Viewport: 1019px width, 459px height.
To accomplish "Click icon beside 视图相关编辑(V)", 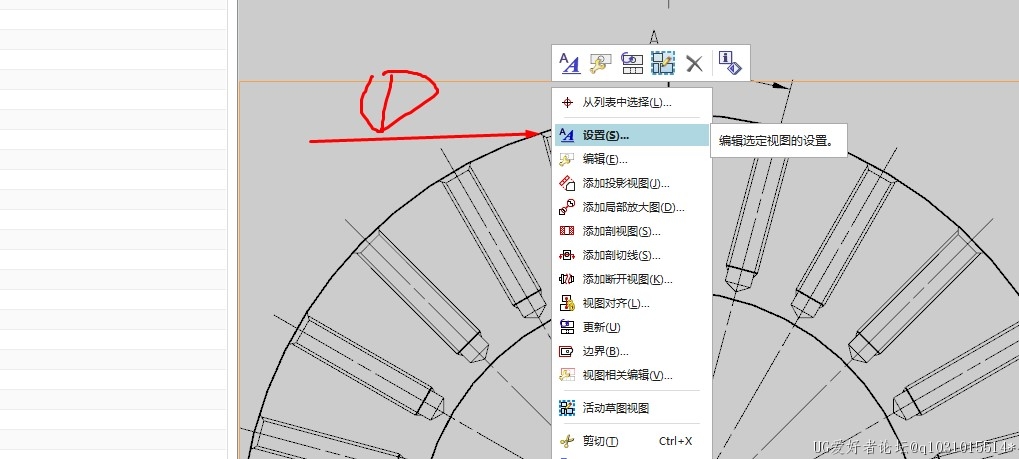I will pos(567,375).
